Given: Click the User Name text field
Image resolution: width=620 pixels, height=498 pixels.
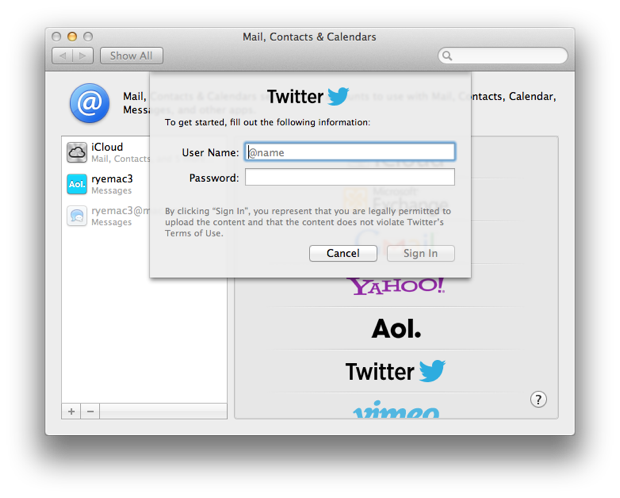Looking at the screenshot, I should tap(350, 152).
